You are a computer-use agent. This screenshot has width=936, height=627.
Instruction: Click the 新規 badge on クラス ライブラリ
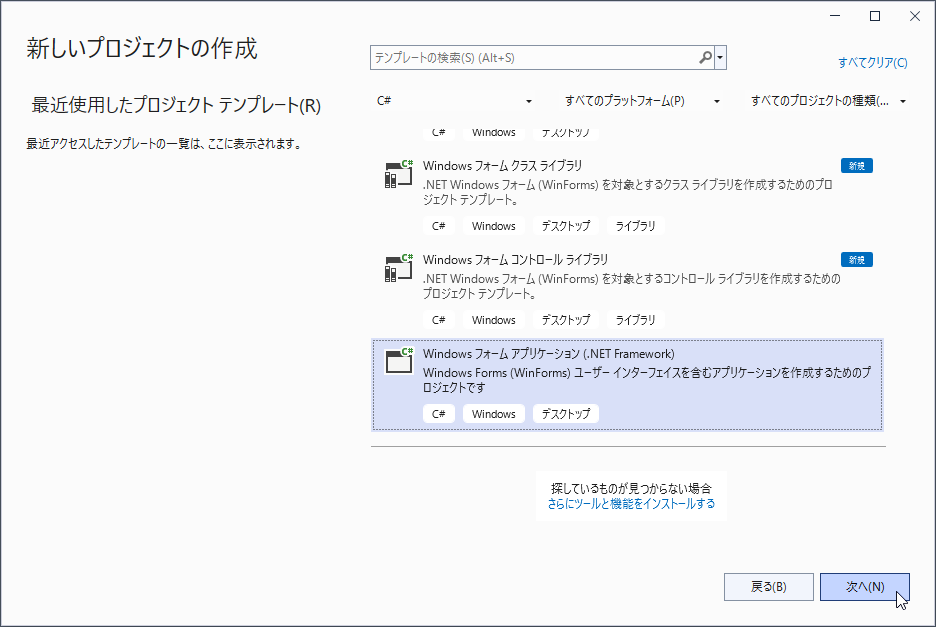pos(856,164)
